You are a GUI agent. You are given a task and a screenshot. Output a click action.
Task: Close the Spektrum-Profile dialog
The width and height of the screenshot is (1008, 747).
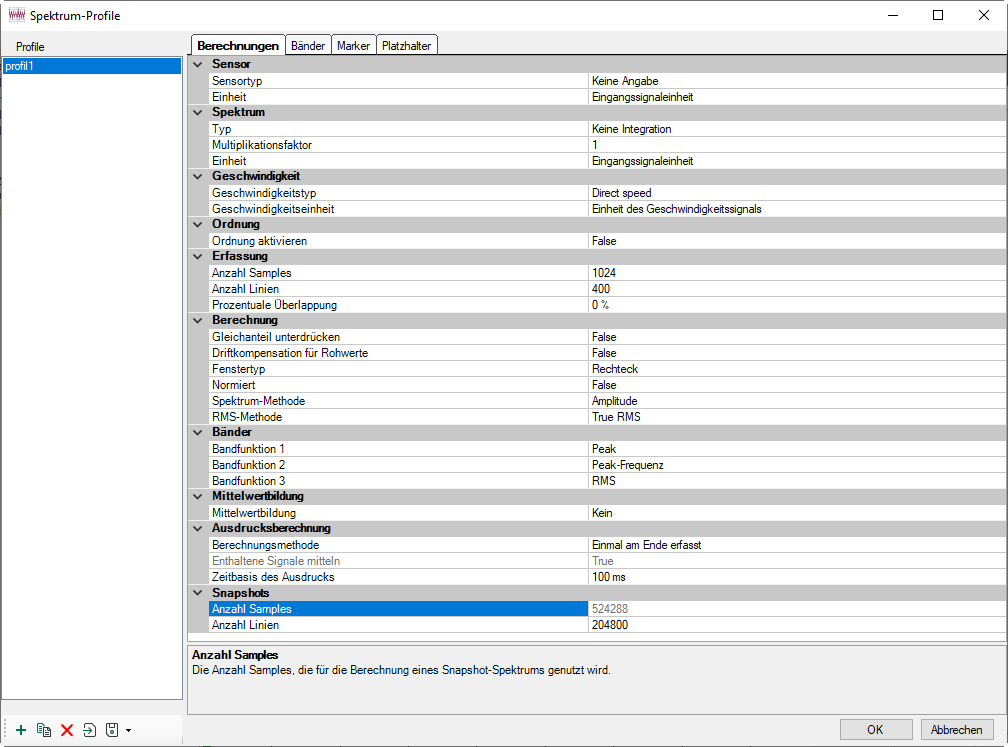click(984, 15)
